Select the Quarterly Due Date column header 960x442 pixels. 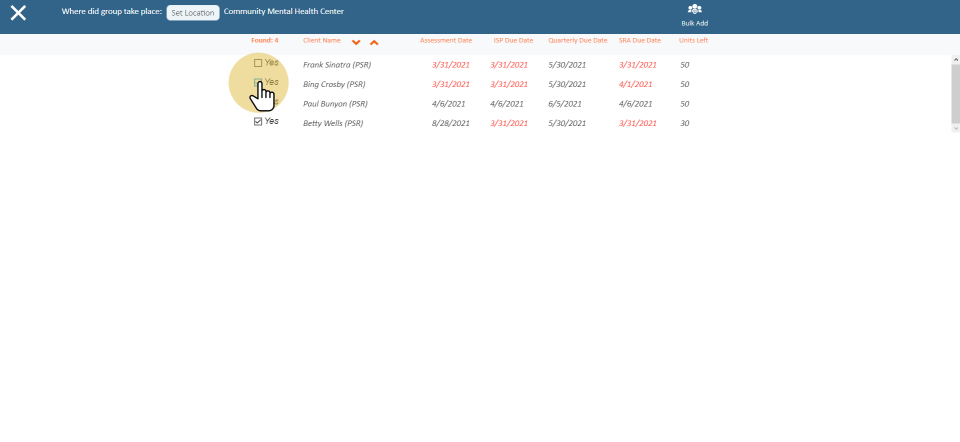click(x=577, y=41)
